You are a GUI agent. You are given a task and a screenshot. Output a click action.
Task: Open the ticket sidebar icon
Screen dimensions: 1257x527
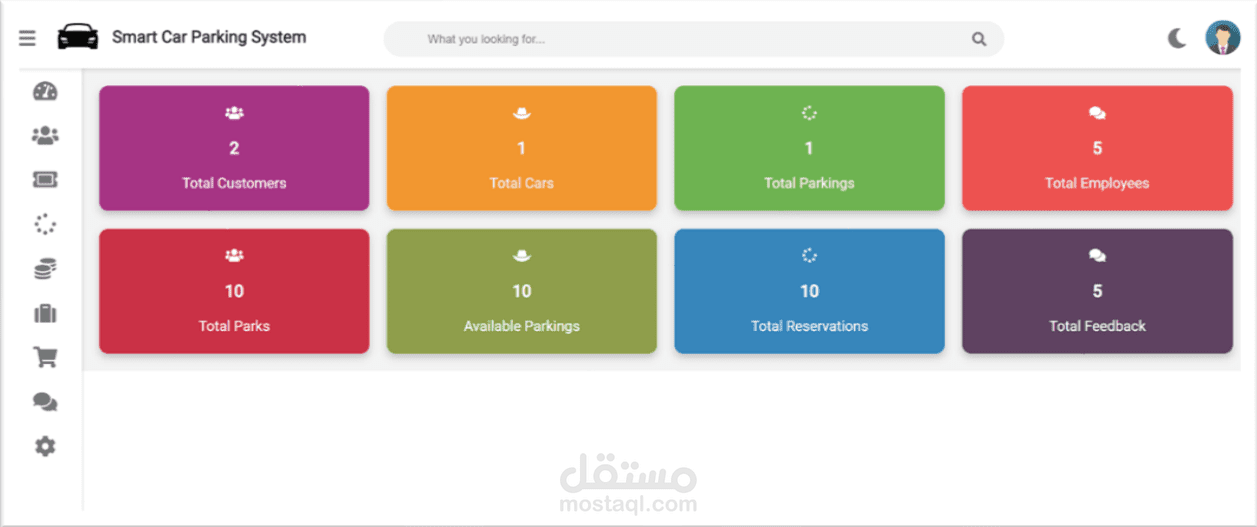[x=45, y=180]
